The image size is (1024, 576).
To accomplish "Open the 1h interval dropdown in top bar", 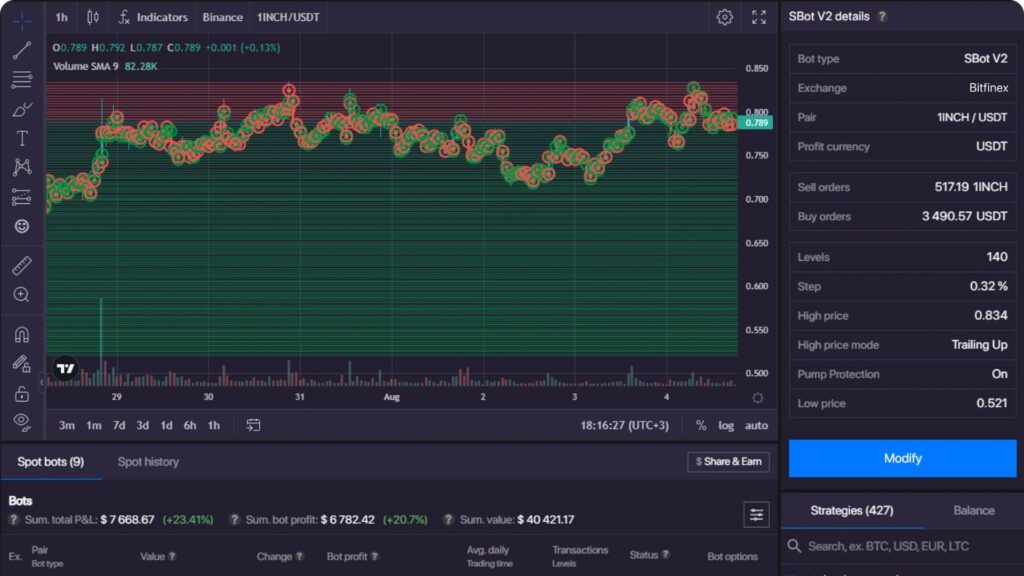I will point(61,17).
